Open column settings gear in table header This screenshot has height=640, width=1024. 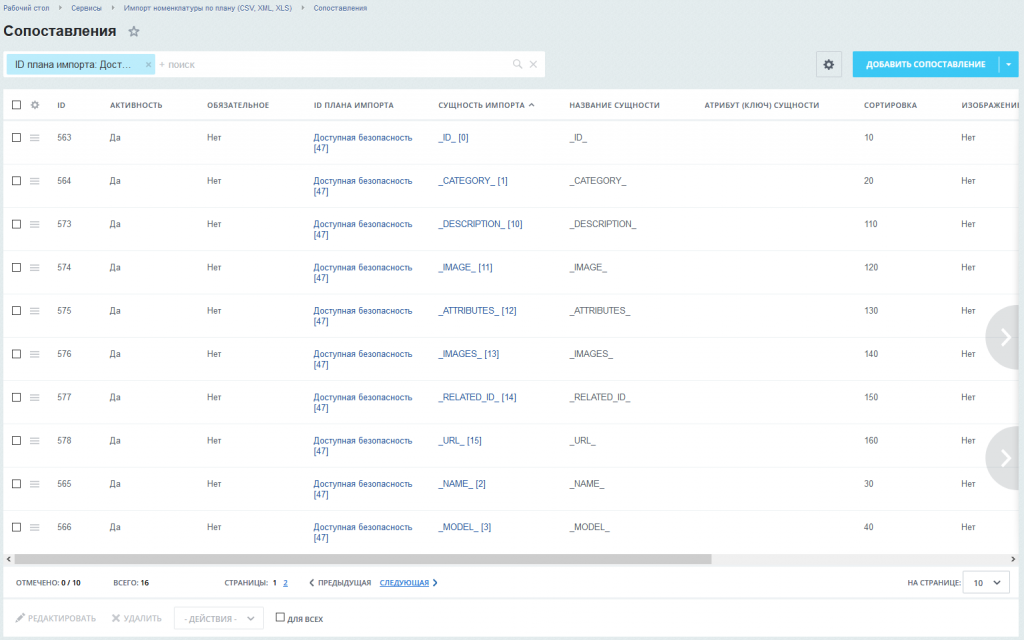coord(35,105)
